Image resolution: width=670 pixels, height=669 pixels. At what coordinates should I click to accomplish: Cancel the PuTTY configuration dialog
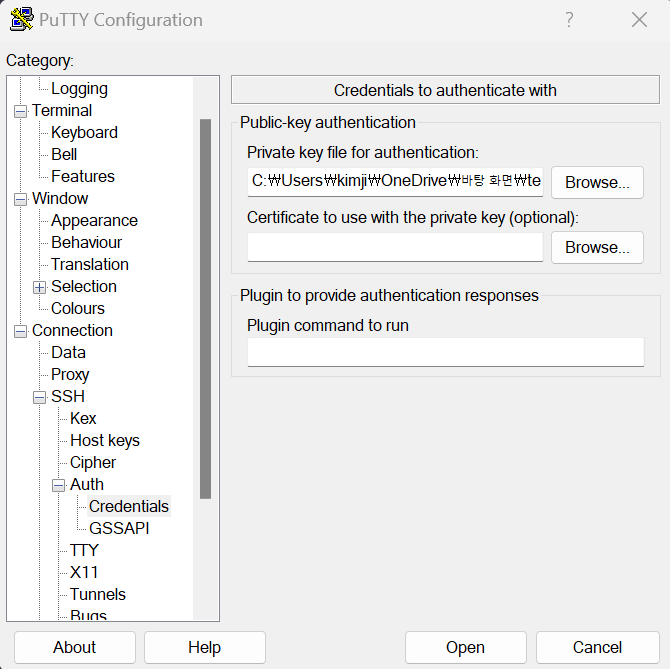click(x=597, y=647)
